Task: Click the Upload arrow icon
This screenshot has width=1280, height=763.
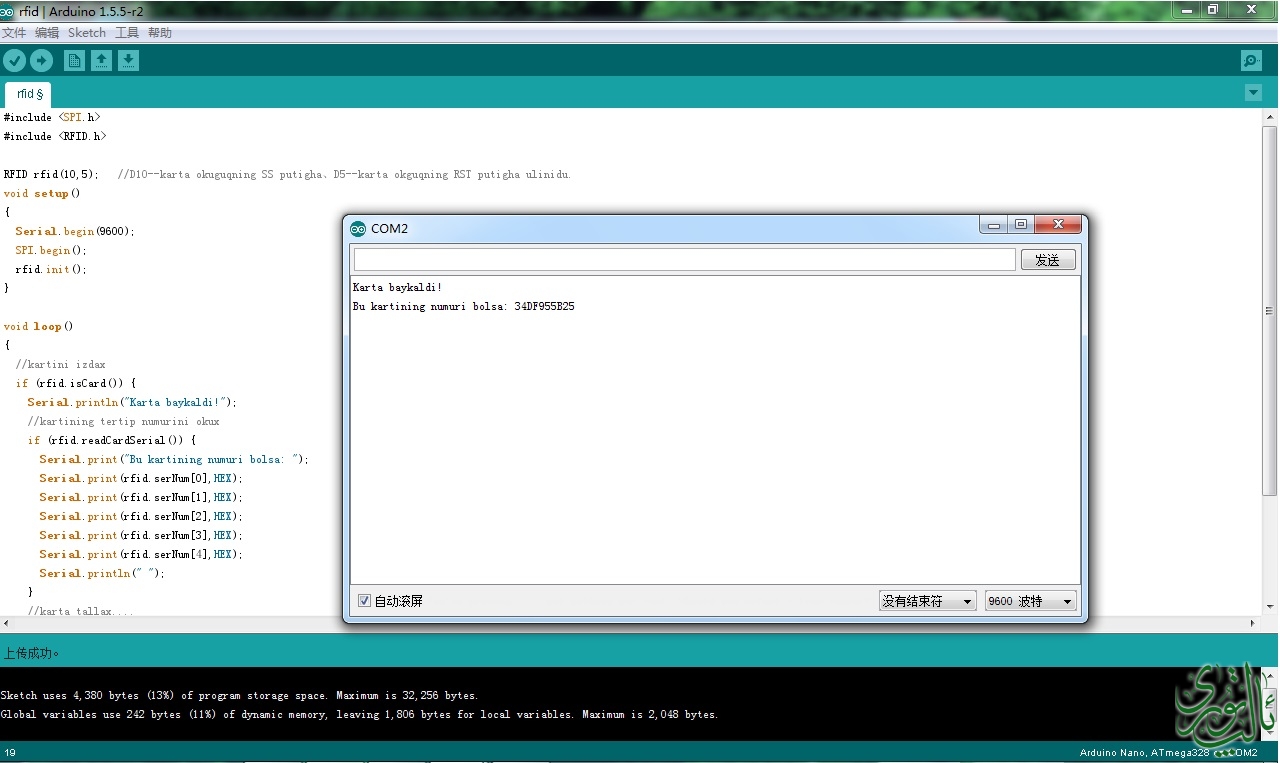Action: [x=41, y=61]
